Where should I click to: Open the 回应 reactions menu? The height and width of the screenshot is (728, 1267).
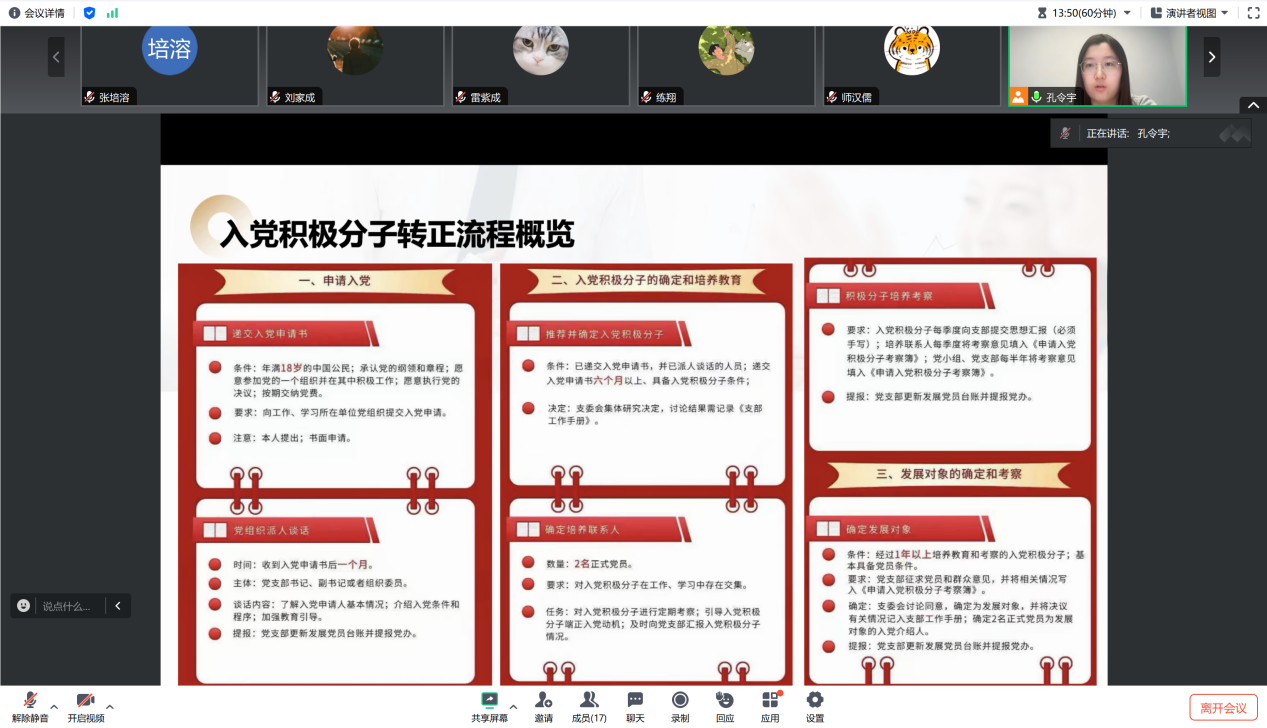pyautogui.click(x=725, y=706)
